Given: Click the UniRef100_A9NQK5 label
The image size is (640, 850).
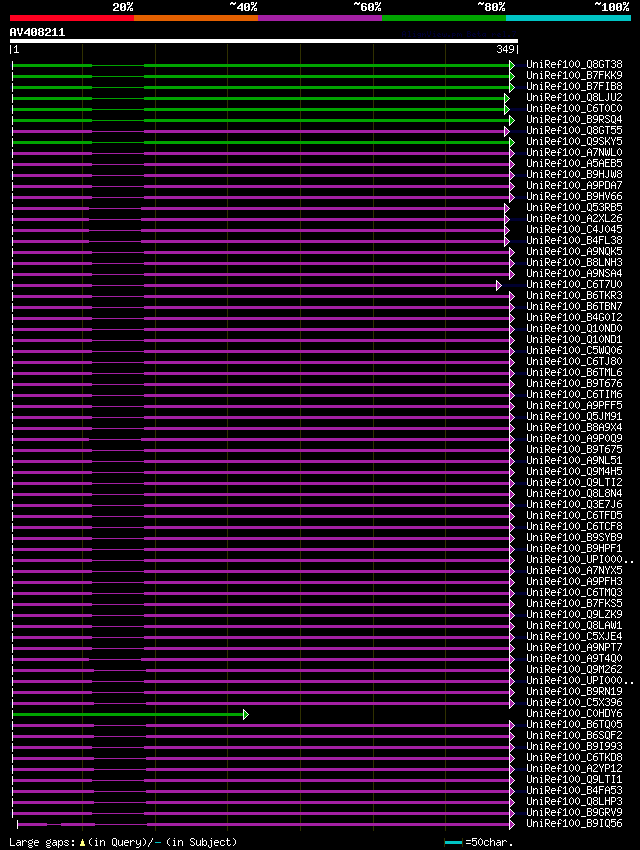Looking at the screenshot, I should (574, 252).
